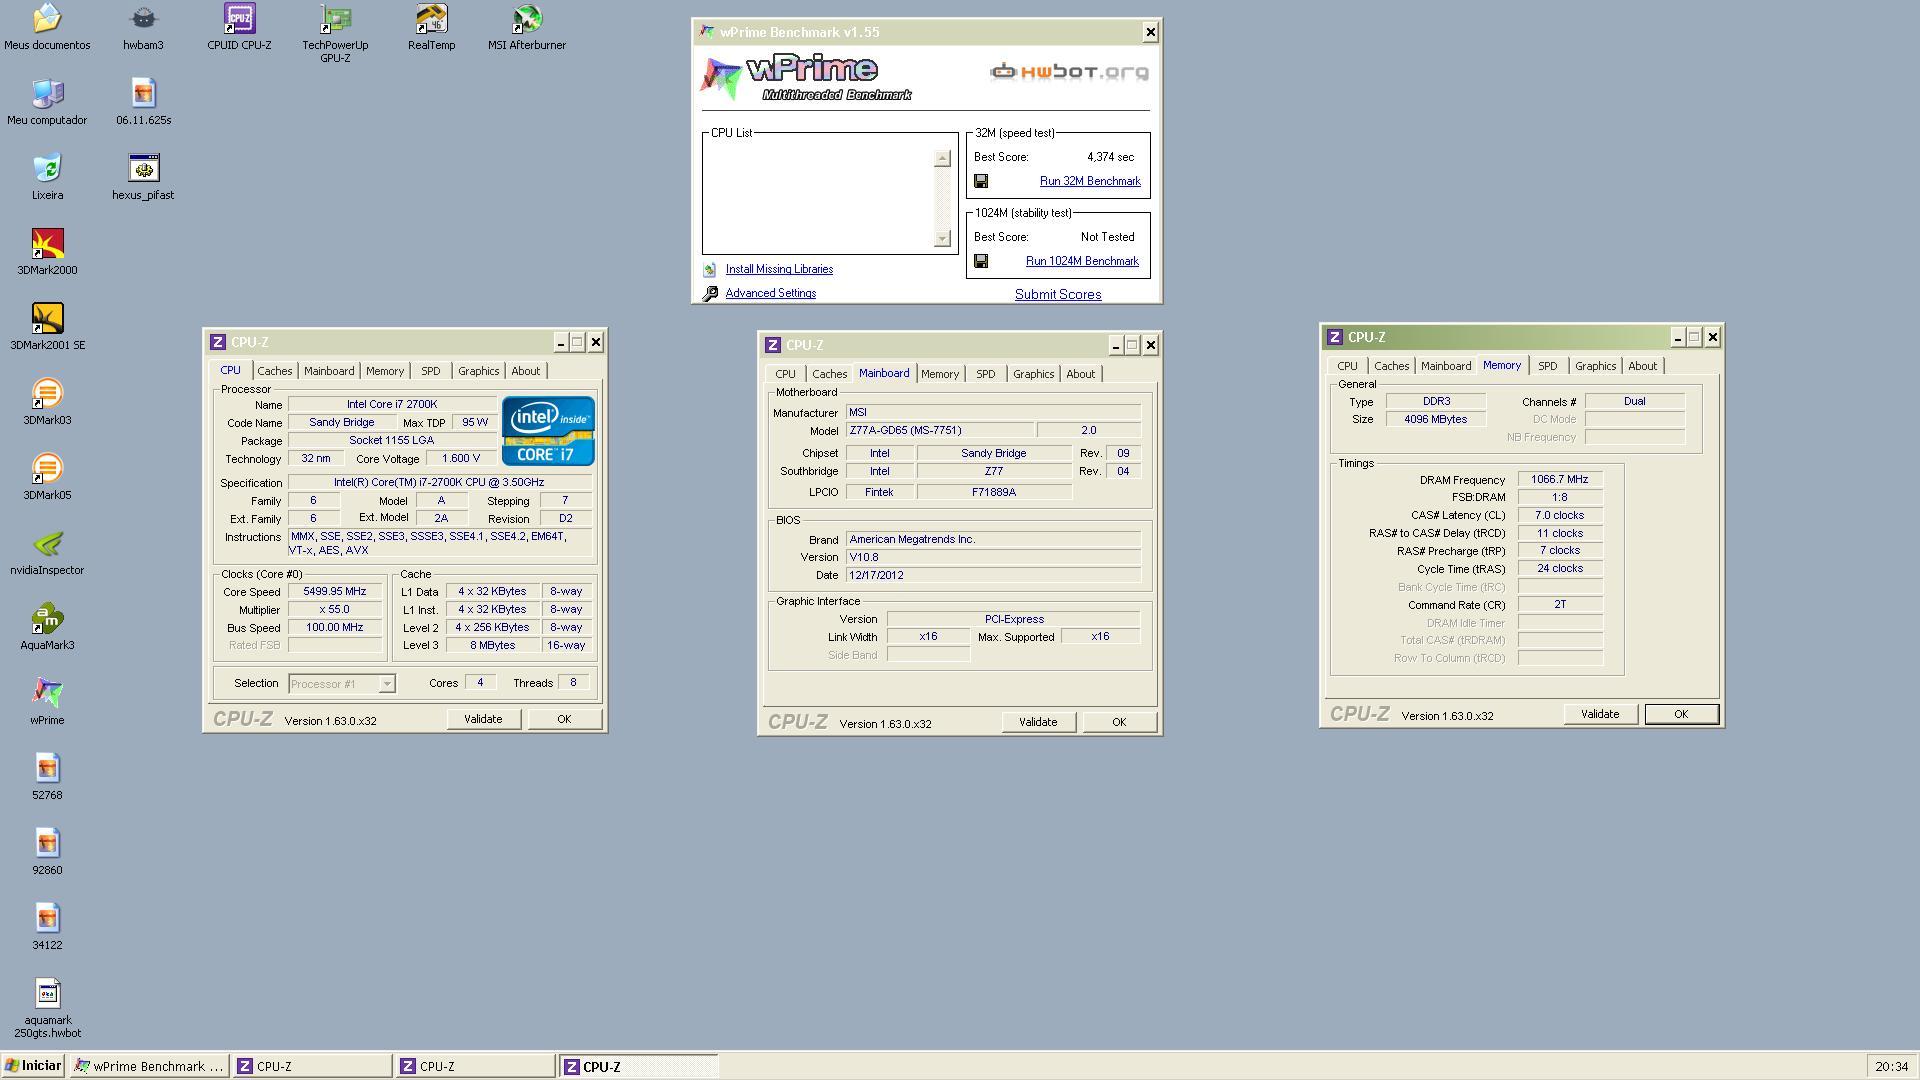Select SPD tab in middle CPU-Z window
The image size is (1920, 1080).
[x=986, y=374]
